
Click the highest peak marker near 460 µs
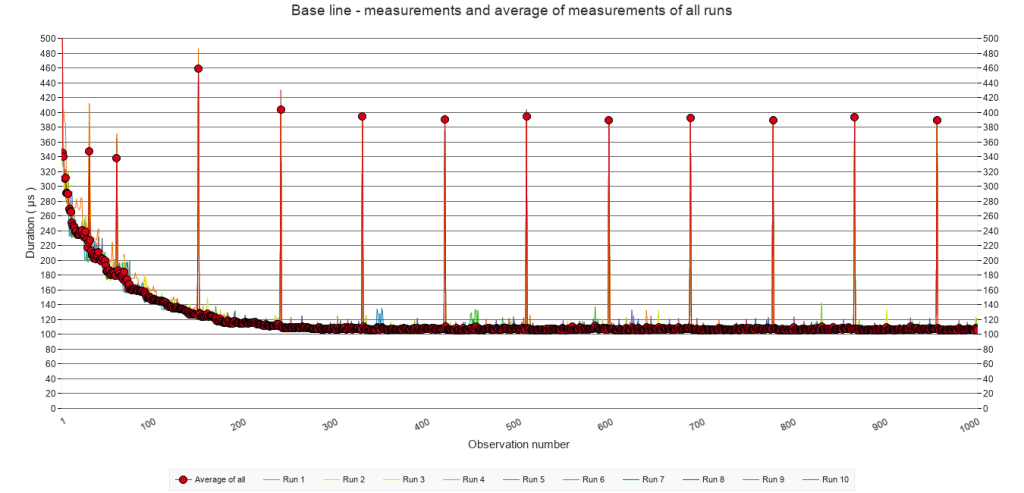(198, 69)
